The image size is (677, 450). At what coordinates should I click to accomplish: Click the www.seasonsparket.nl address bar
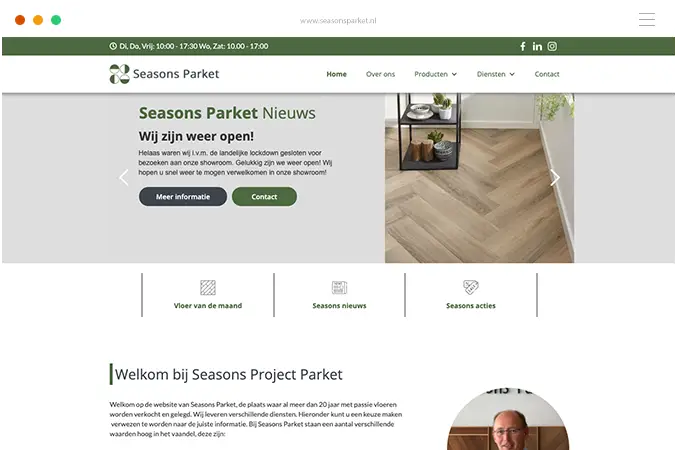tap(338, 20)
